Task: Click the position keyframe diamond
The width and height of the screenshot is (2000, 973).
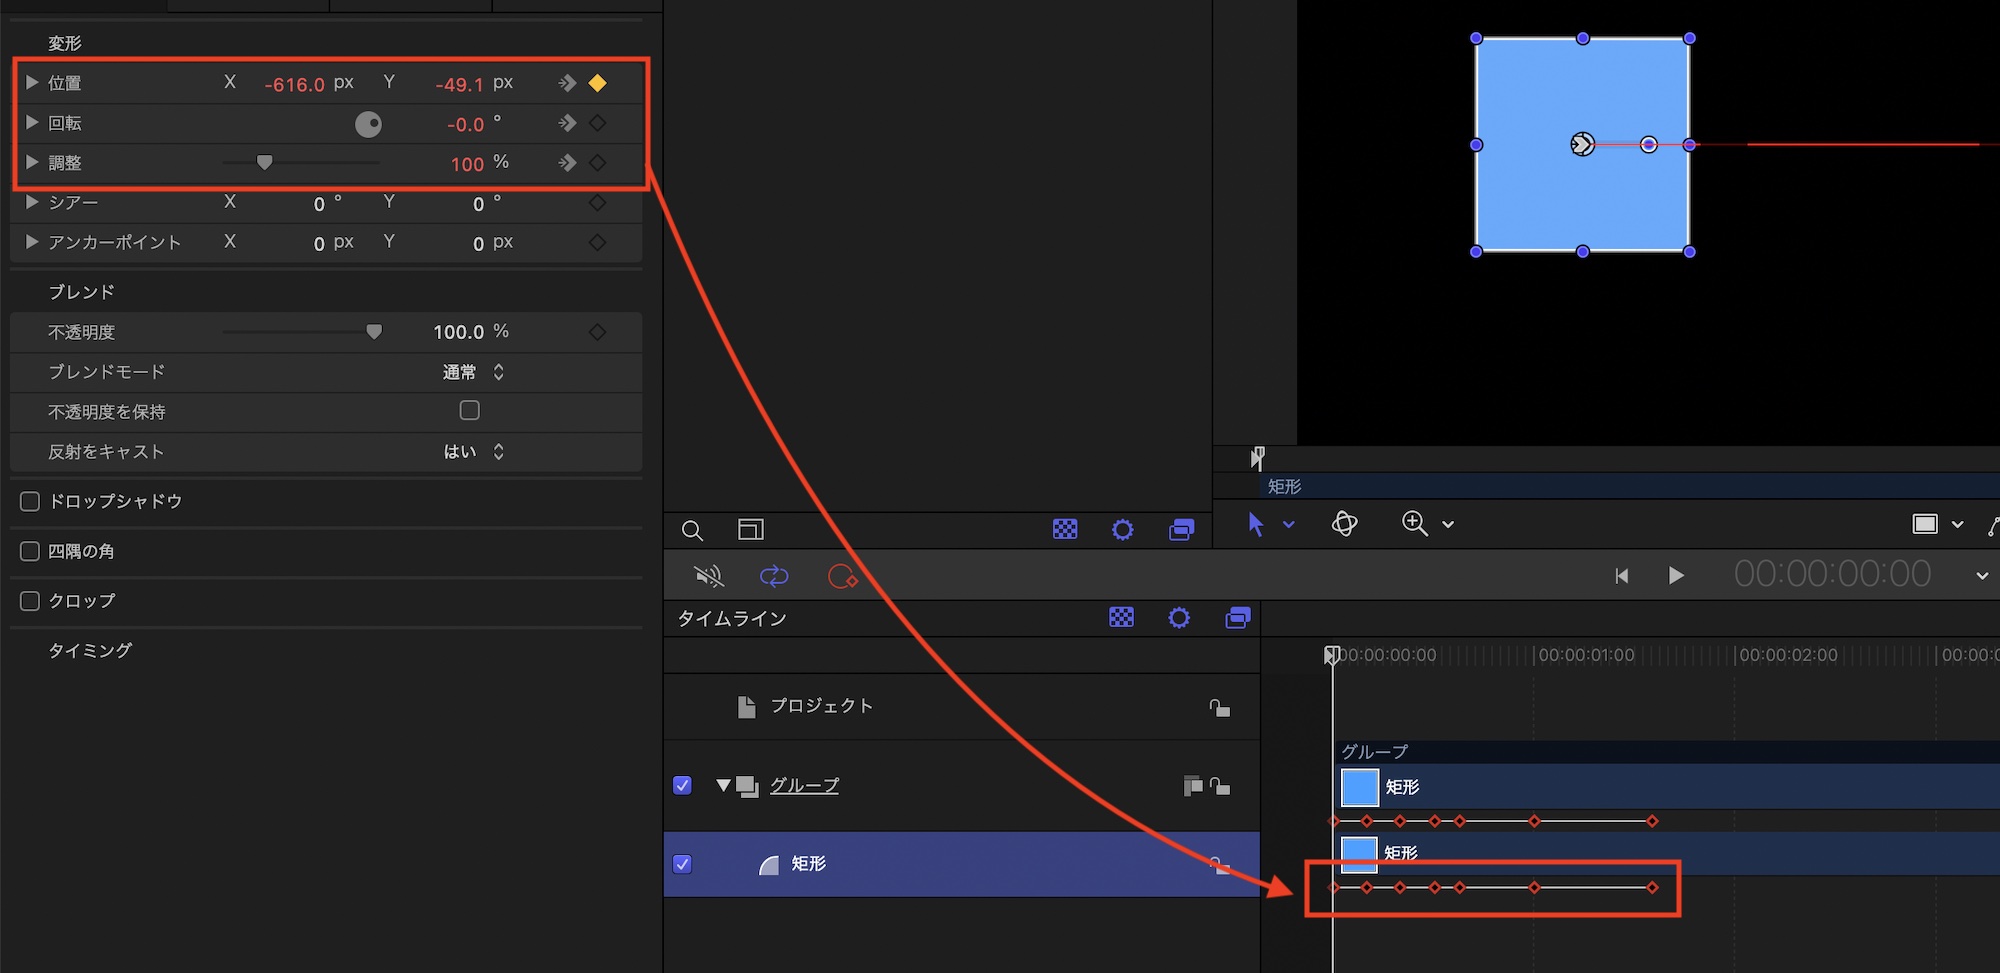Action: [598, 83]
